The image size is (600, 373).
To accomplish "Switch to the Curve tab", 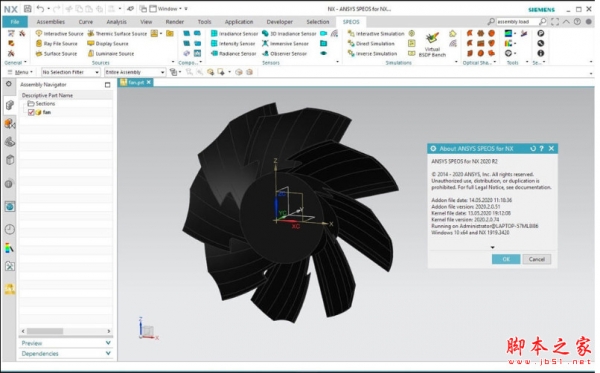I will click(86, 22).
